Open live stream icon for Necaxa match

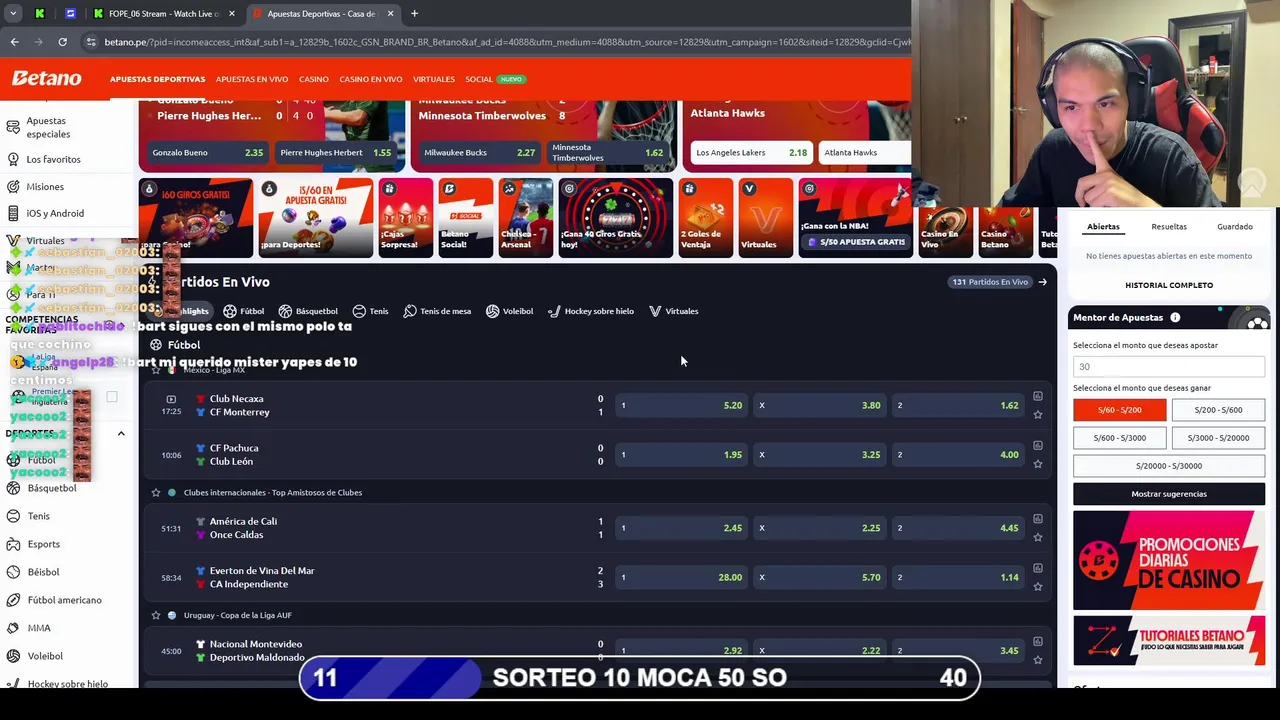pos(171,399)
